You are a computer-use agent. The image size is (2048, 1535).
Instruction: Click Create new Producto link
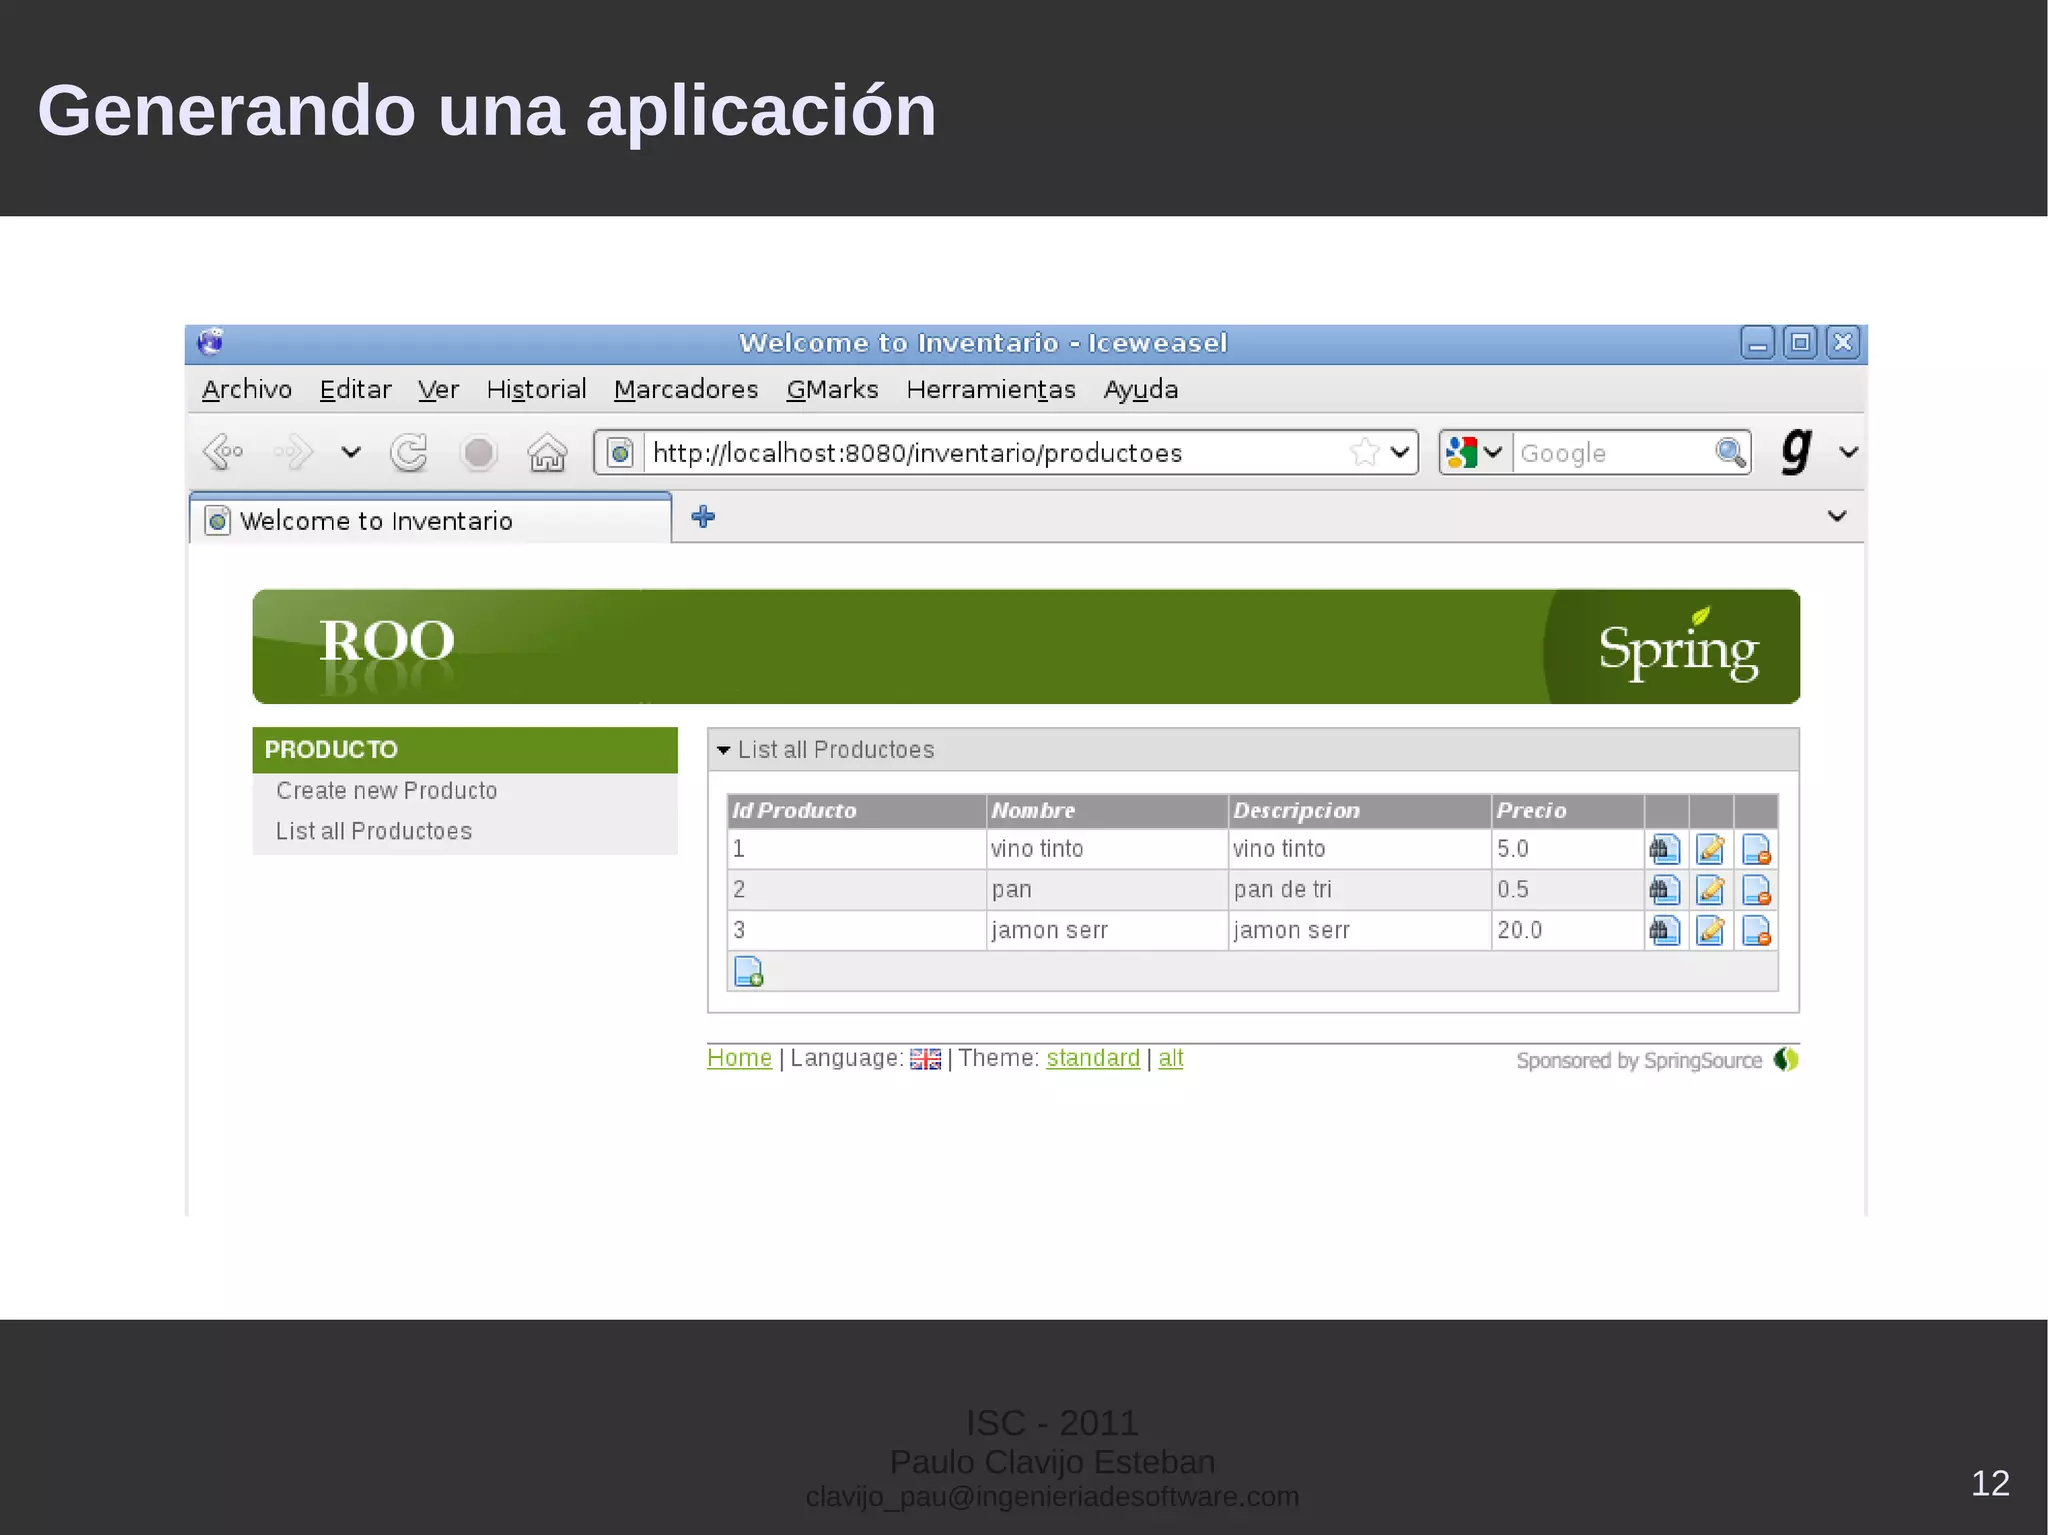(x=387, y=790)
